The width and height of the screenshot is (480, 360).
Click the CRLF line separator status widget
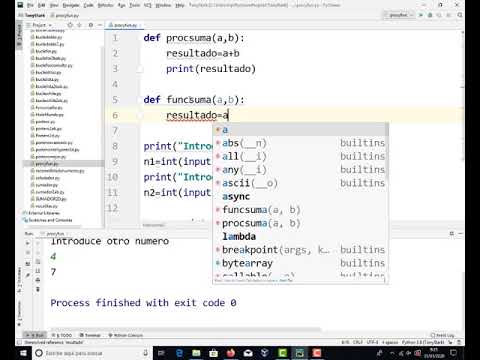point(358,342)
